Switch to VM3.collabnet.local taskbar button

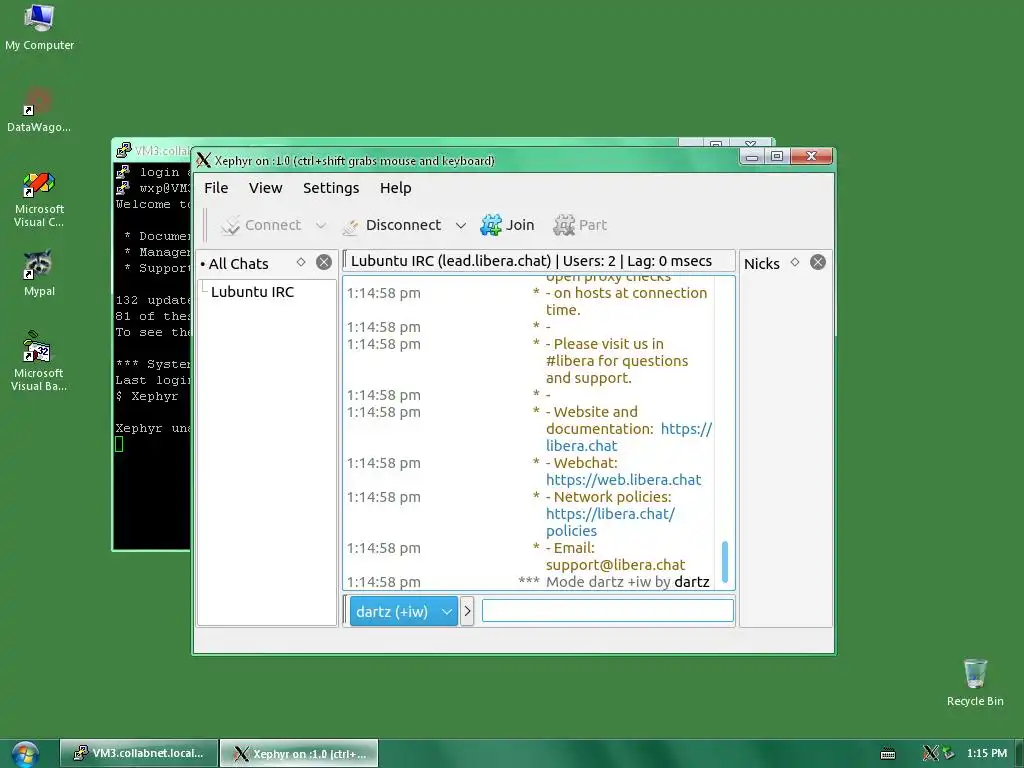click(x=138, y=753)
